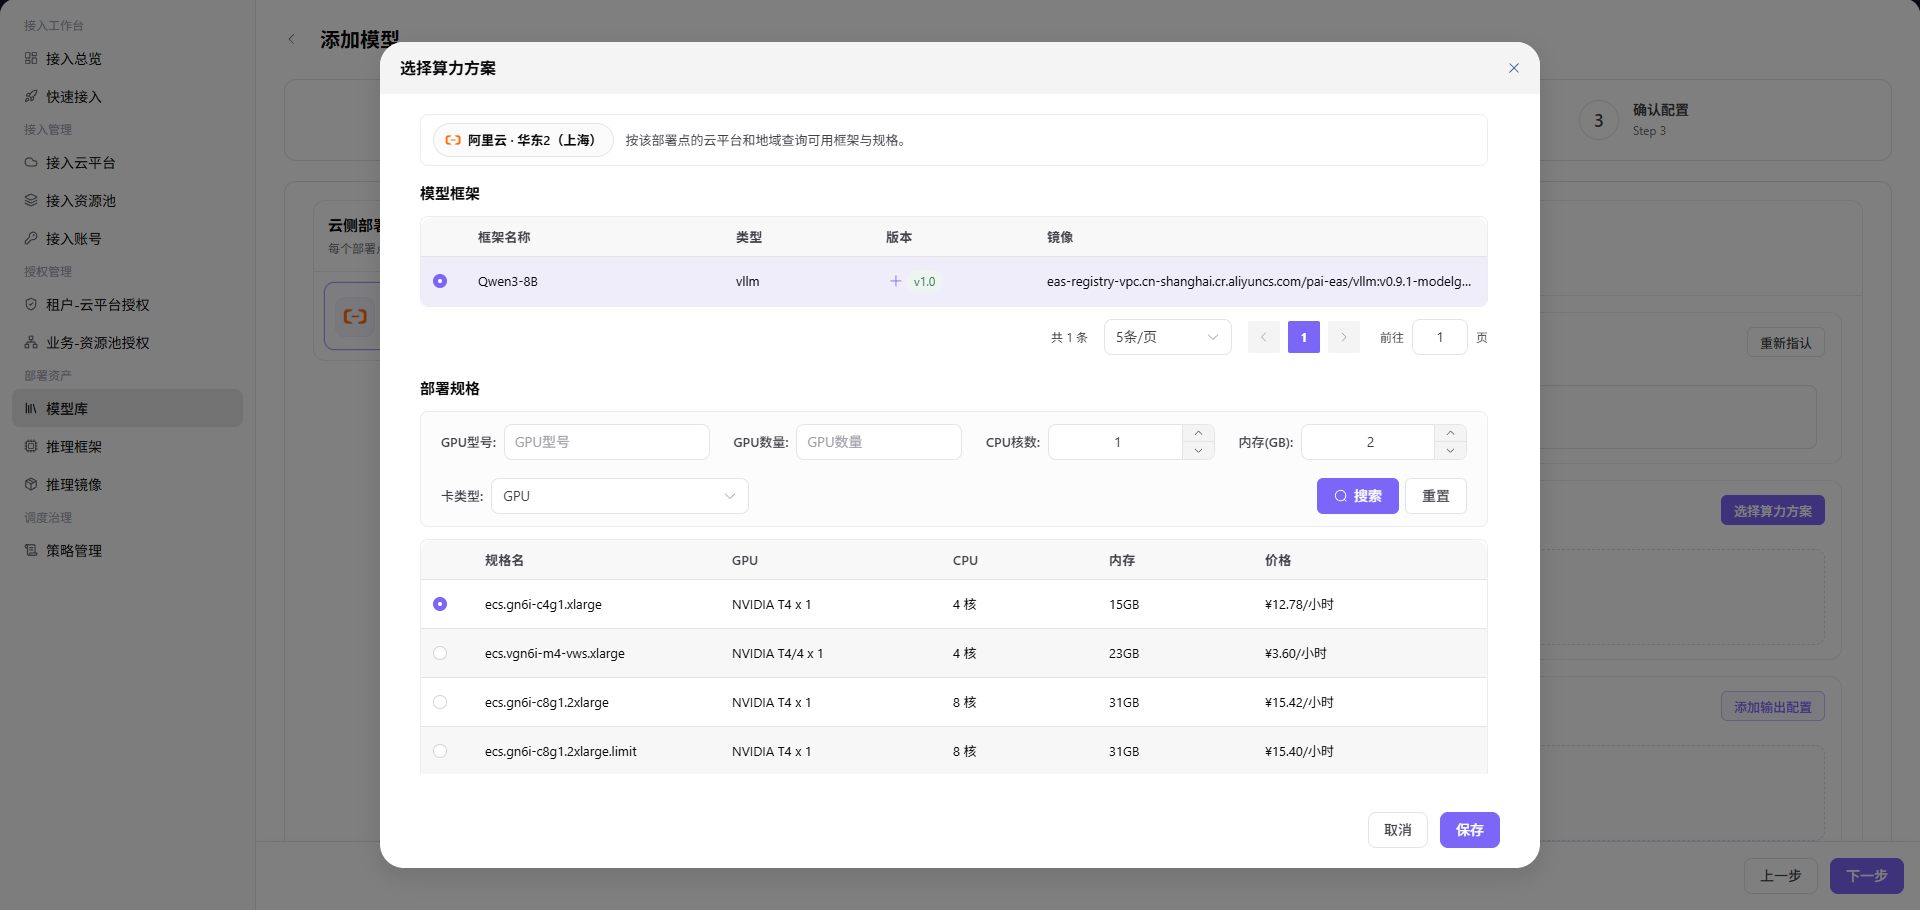1920x910 pixels.
Task: Click the Aliyun logo in region tag
Action: coord(453,140)
